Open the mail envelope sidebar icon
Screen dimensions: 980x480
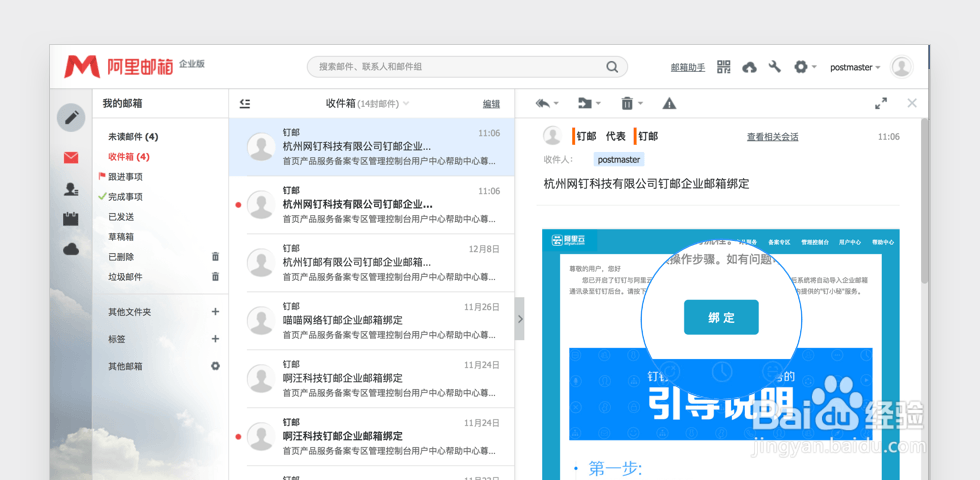(x=71, y=158)
